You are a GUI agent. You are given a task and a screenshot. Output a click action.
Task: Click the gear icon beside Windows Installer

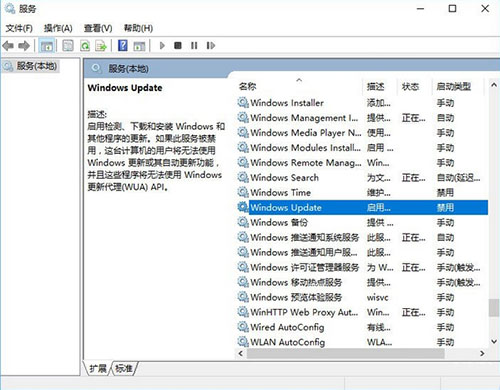click(x=243, y=102)
